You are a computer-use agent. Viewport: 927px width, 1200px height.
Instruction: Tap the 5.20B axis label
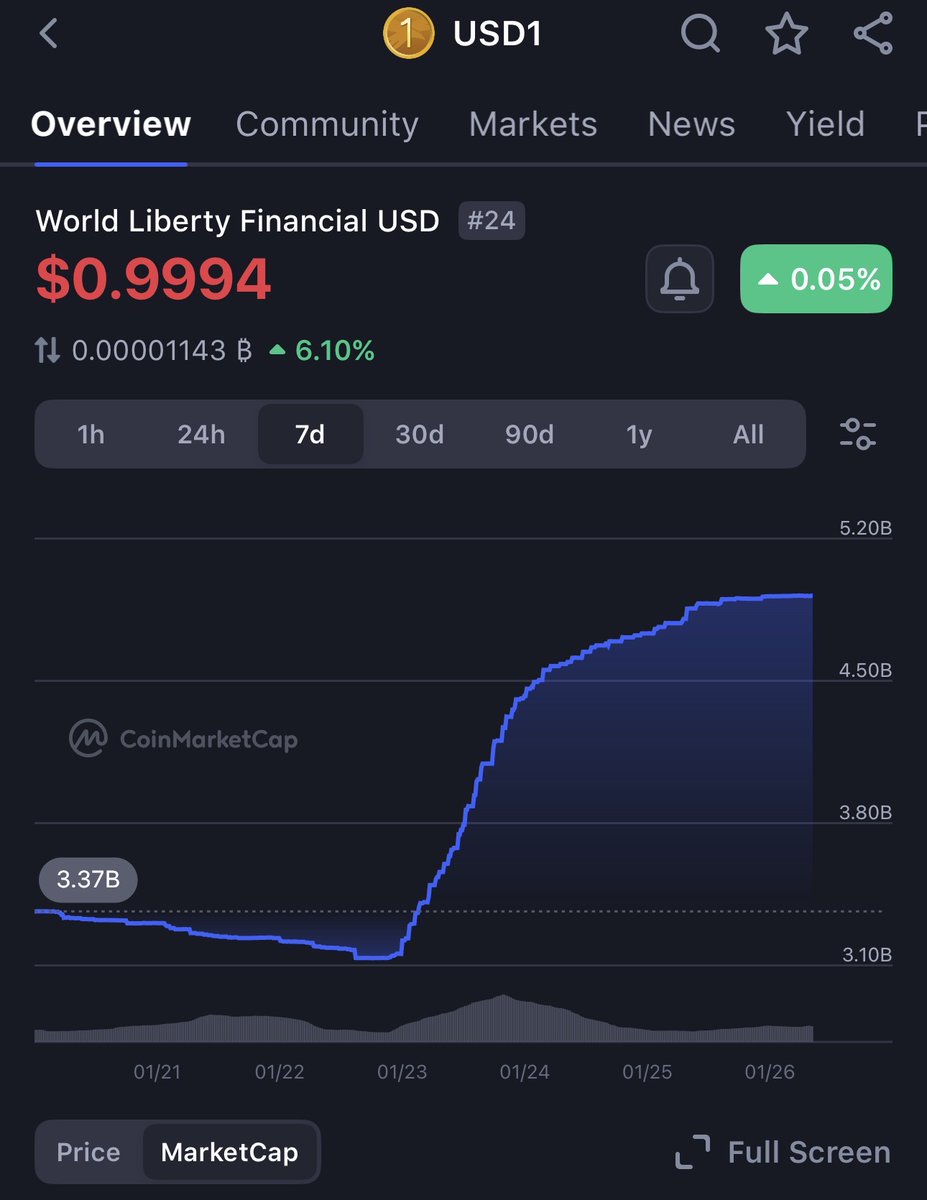(865, 528)
